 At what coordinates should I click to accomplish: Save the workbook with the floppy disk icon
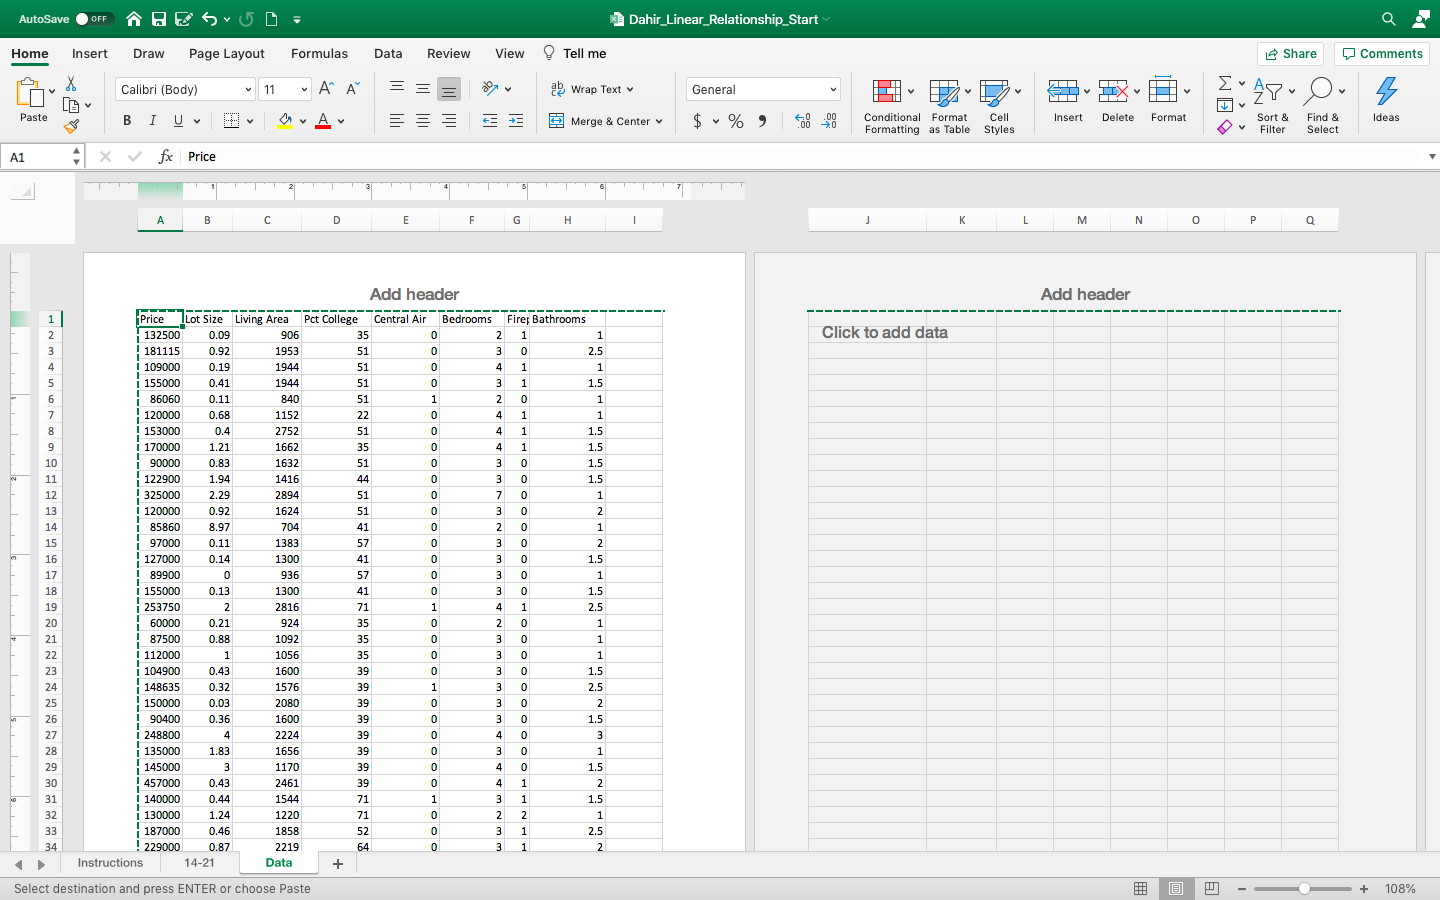pyautogui.click(x=159, y=19)
